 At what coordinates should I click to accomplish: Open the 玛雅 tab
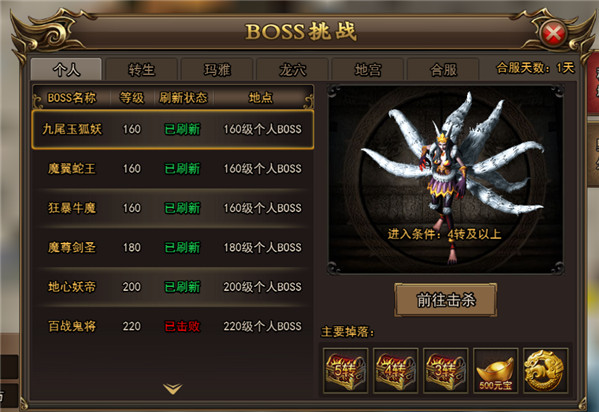click(217, 70)
